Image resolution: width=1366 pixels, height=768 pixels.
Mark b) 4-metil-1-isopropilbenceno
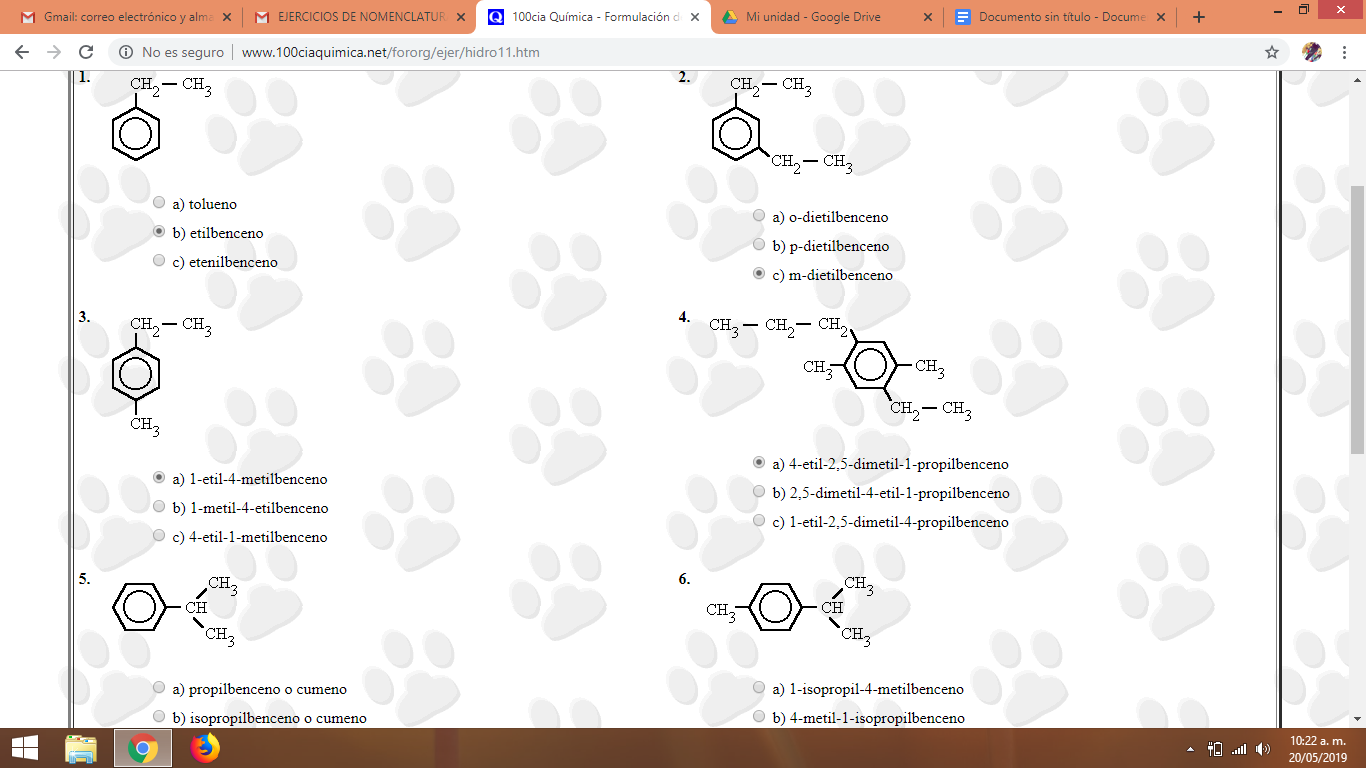(x=759, y=716)
